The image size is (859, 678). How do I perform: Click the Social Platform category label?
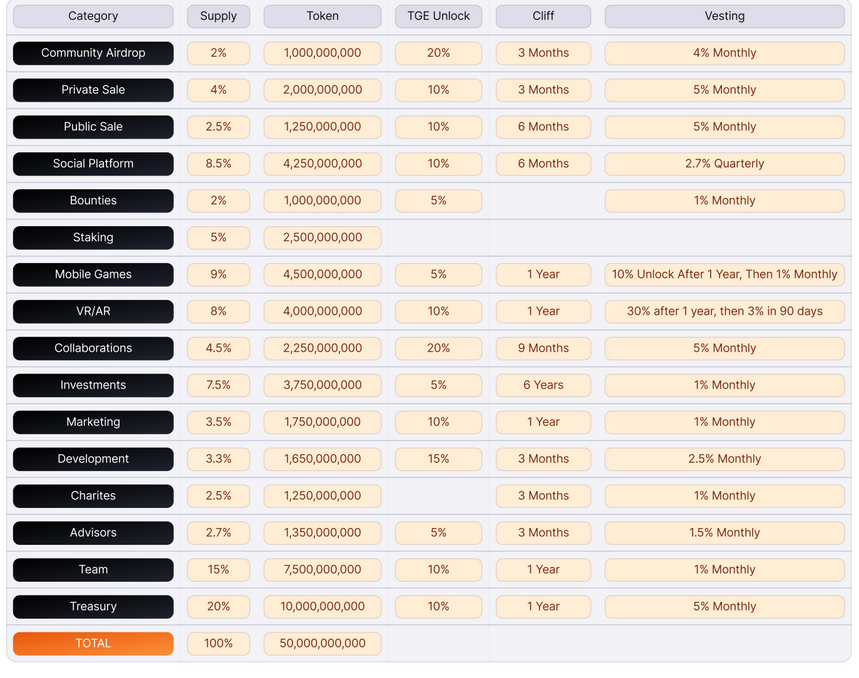[x=93, y=164]
